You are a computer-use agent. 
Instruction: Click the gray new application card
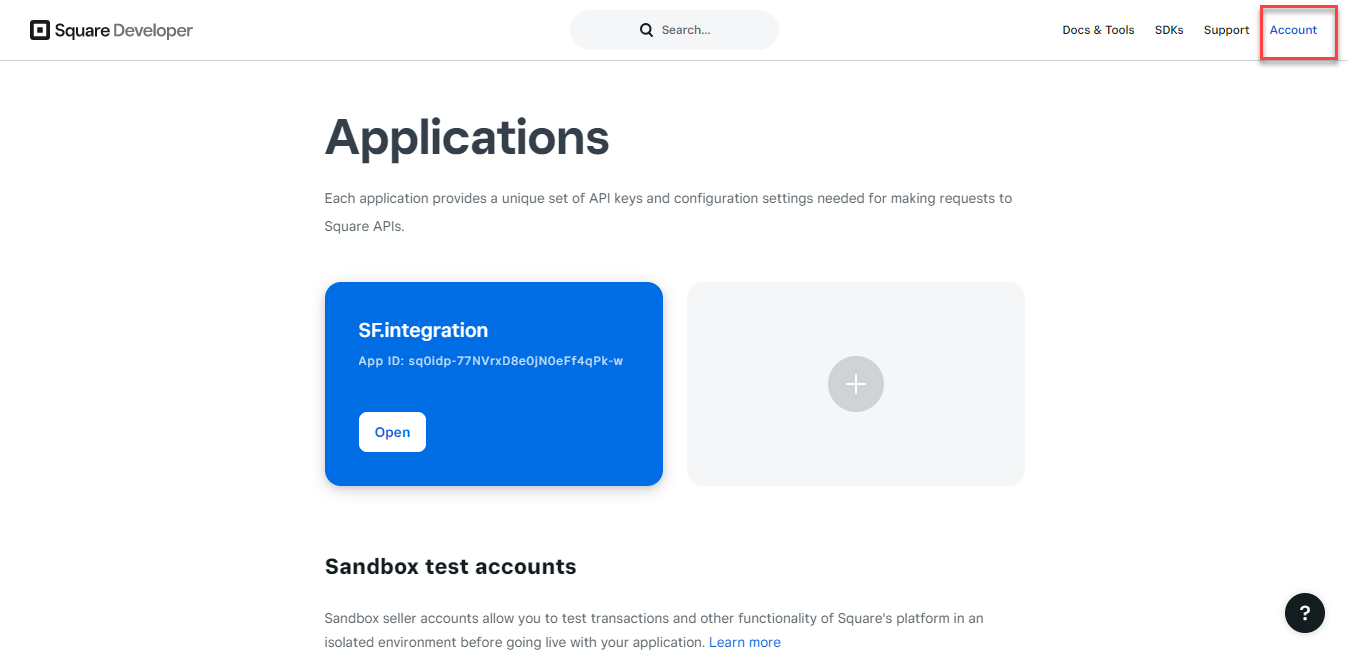856,384
